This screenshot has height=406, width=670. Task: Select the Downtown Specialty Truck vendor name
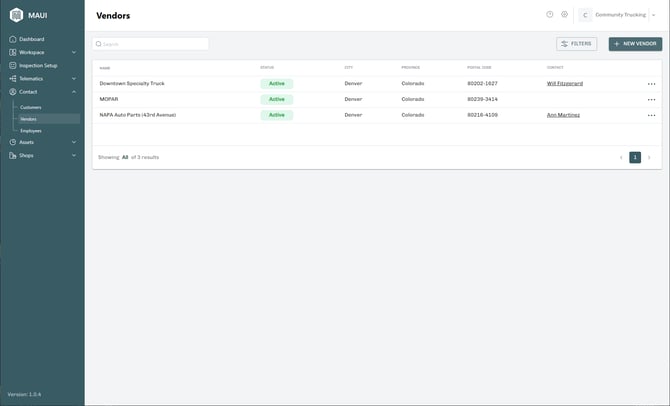point(132,84)
